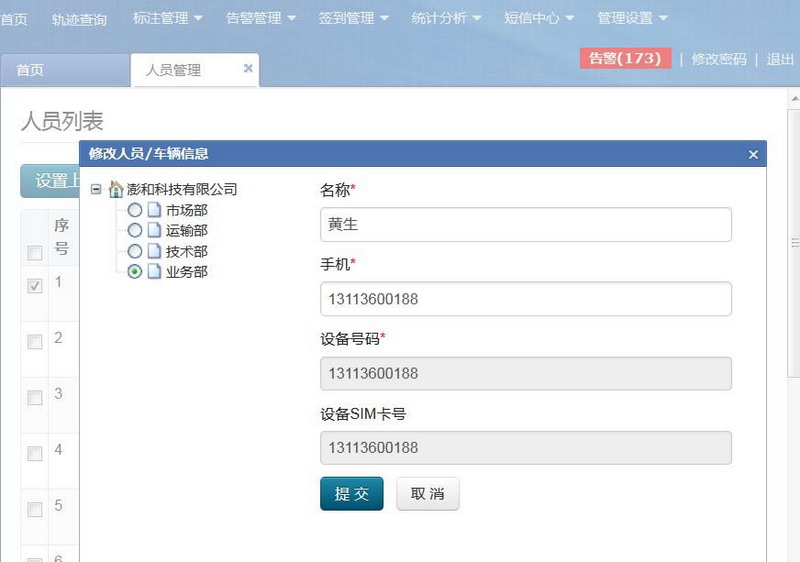Click the company home icon in tree

pyautogui.click(x=116, y=189)
